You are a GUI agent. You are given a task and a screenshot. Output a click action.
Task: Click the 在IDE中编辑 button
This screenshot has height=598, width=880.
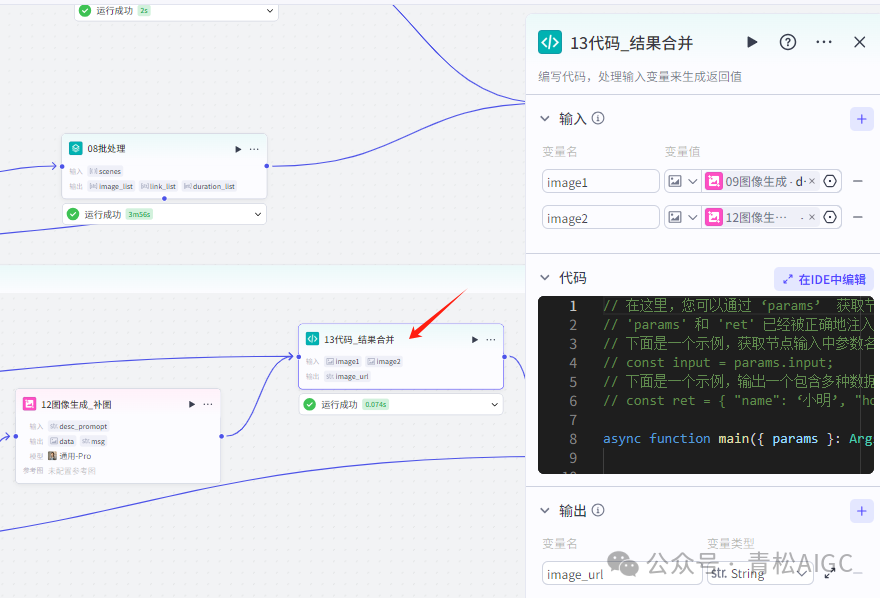click(x=824, y=279)
